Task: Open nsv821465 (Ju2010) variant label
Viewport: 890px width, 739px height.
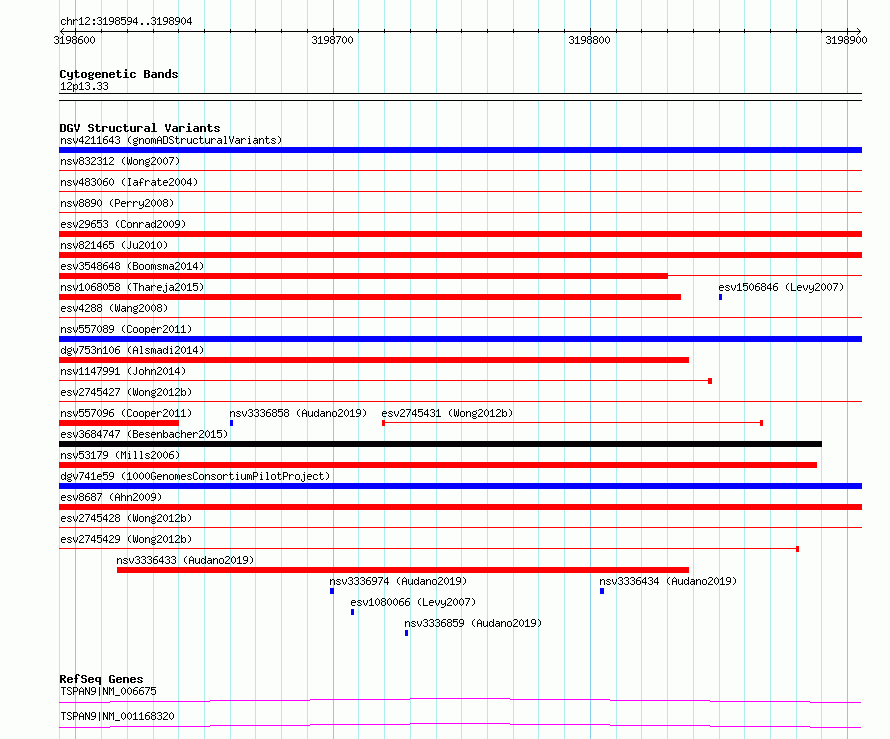Action: (x=114, y=245)
